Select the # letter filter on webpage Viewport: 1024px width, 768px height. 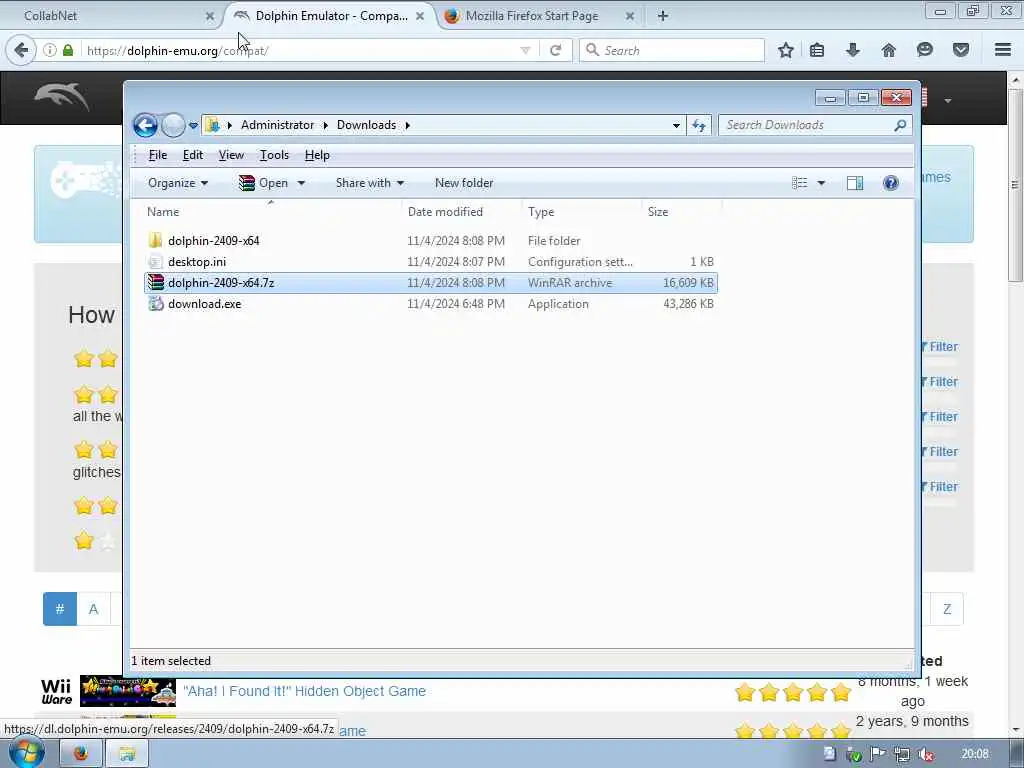tap(60, 609)
